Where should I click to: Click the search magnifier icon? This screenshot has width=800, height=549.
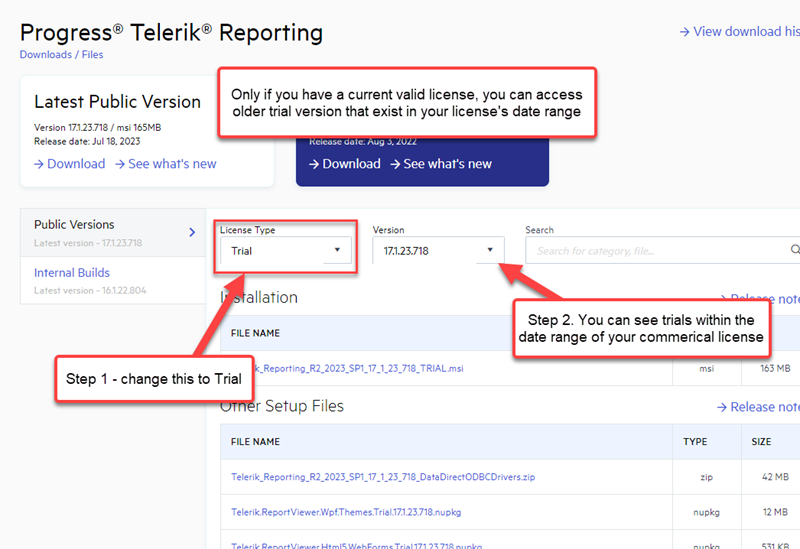(795, 250)
